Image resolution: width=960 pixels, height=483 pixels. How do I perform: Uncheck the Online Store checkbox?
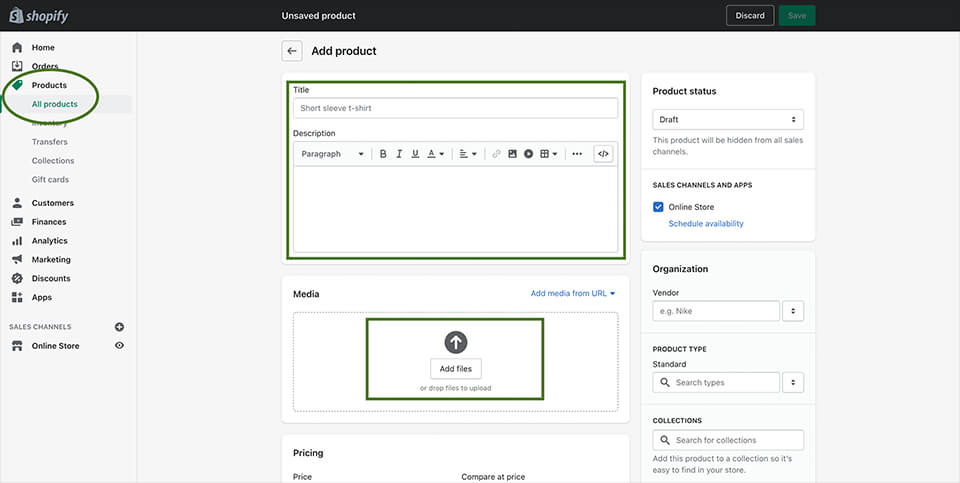(658, 207)
